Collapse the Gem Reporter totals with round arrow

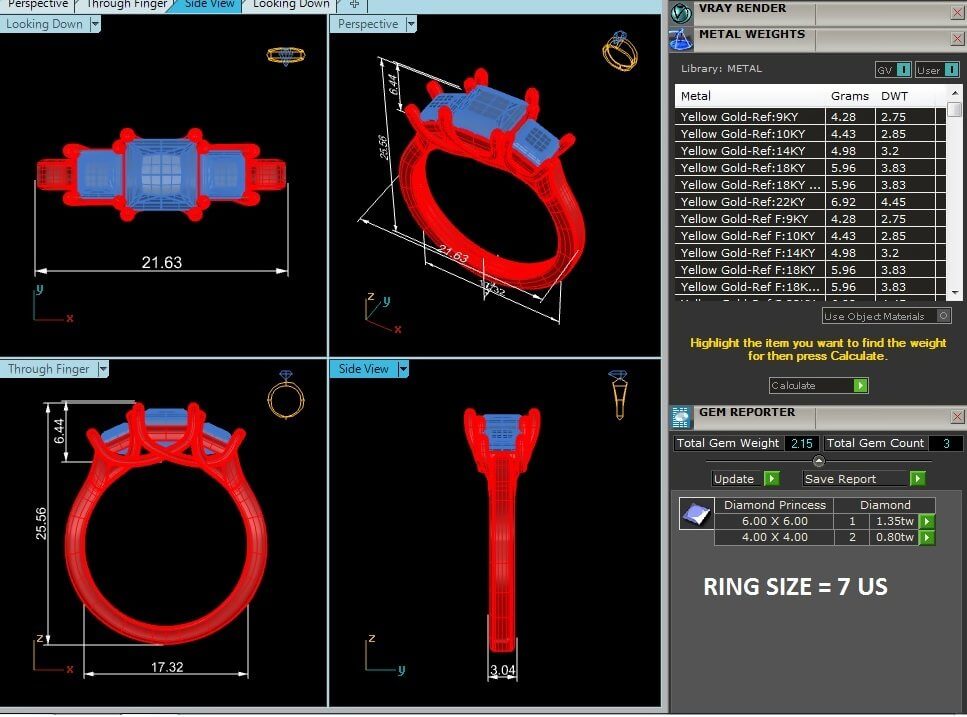pyautogui.click(x=819, y=461)
